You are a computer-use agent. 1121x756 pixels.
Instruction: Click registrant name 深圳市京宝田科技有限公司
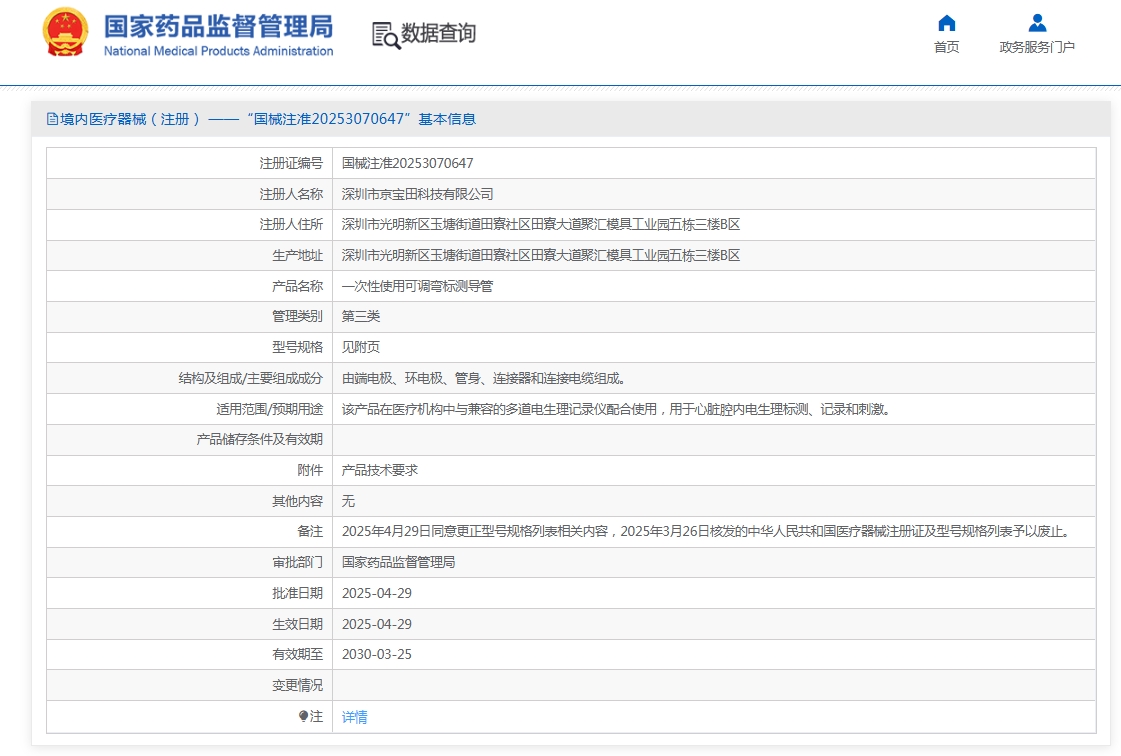[x=418, y=194]
